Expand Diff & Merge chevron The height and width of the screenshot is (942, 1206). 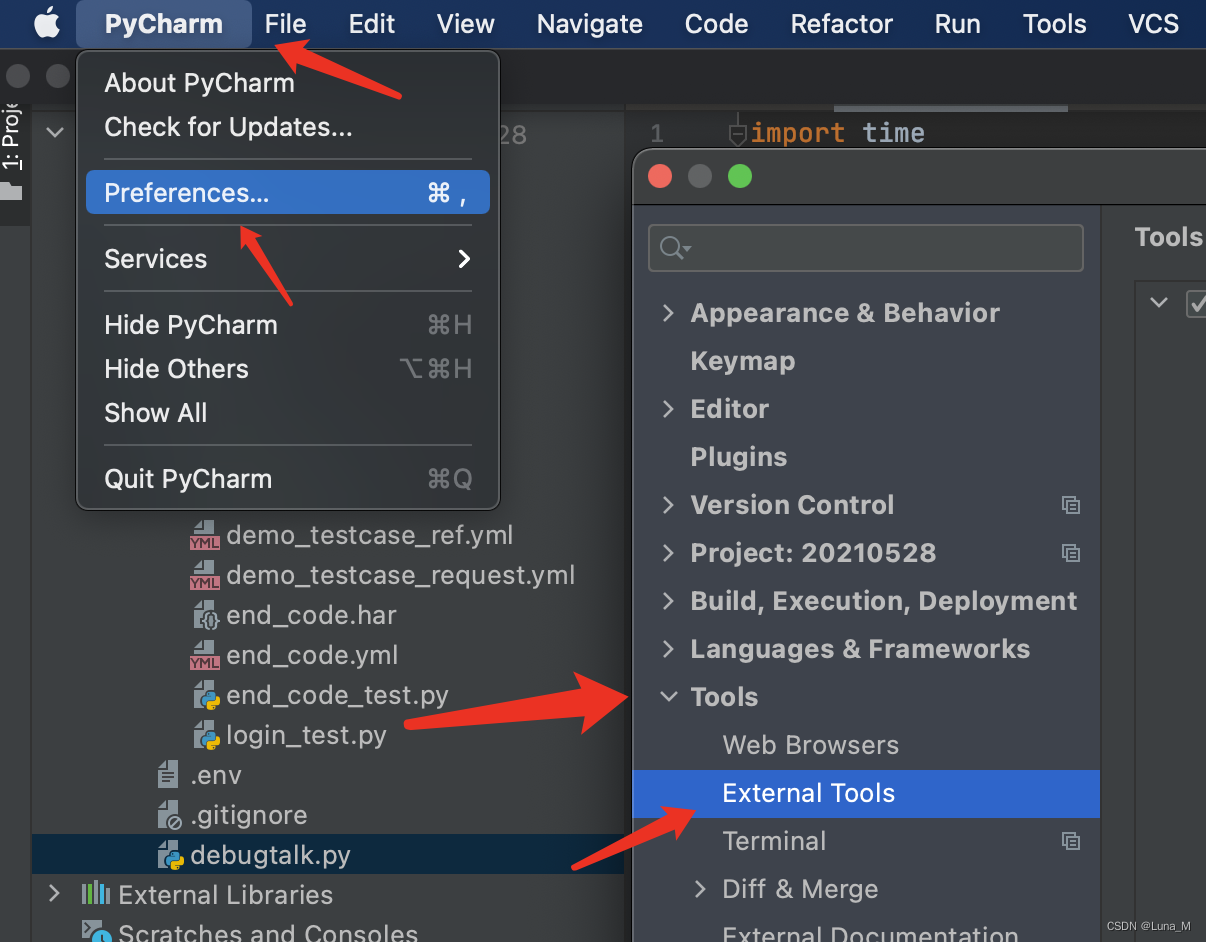pos(700,889)
